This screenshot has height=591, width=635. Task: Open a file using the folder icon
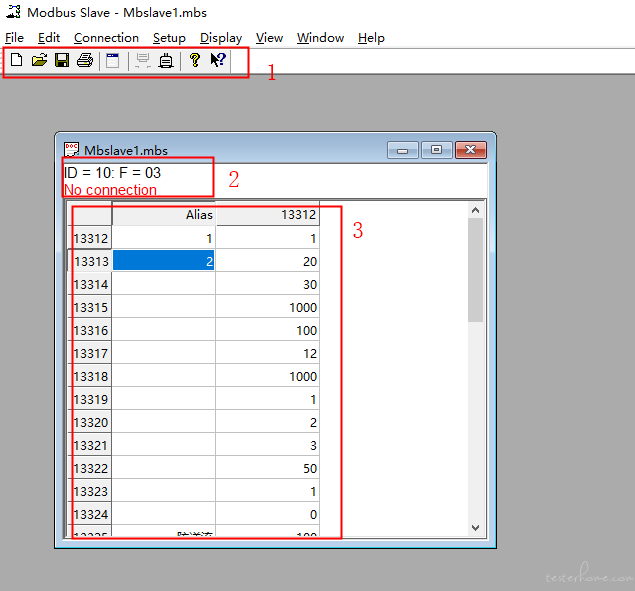pyautogui.click(x=40, y=60)
